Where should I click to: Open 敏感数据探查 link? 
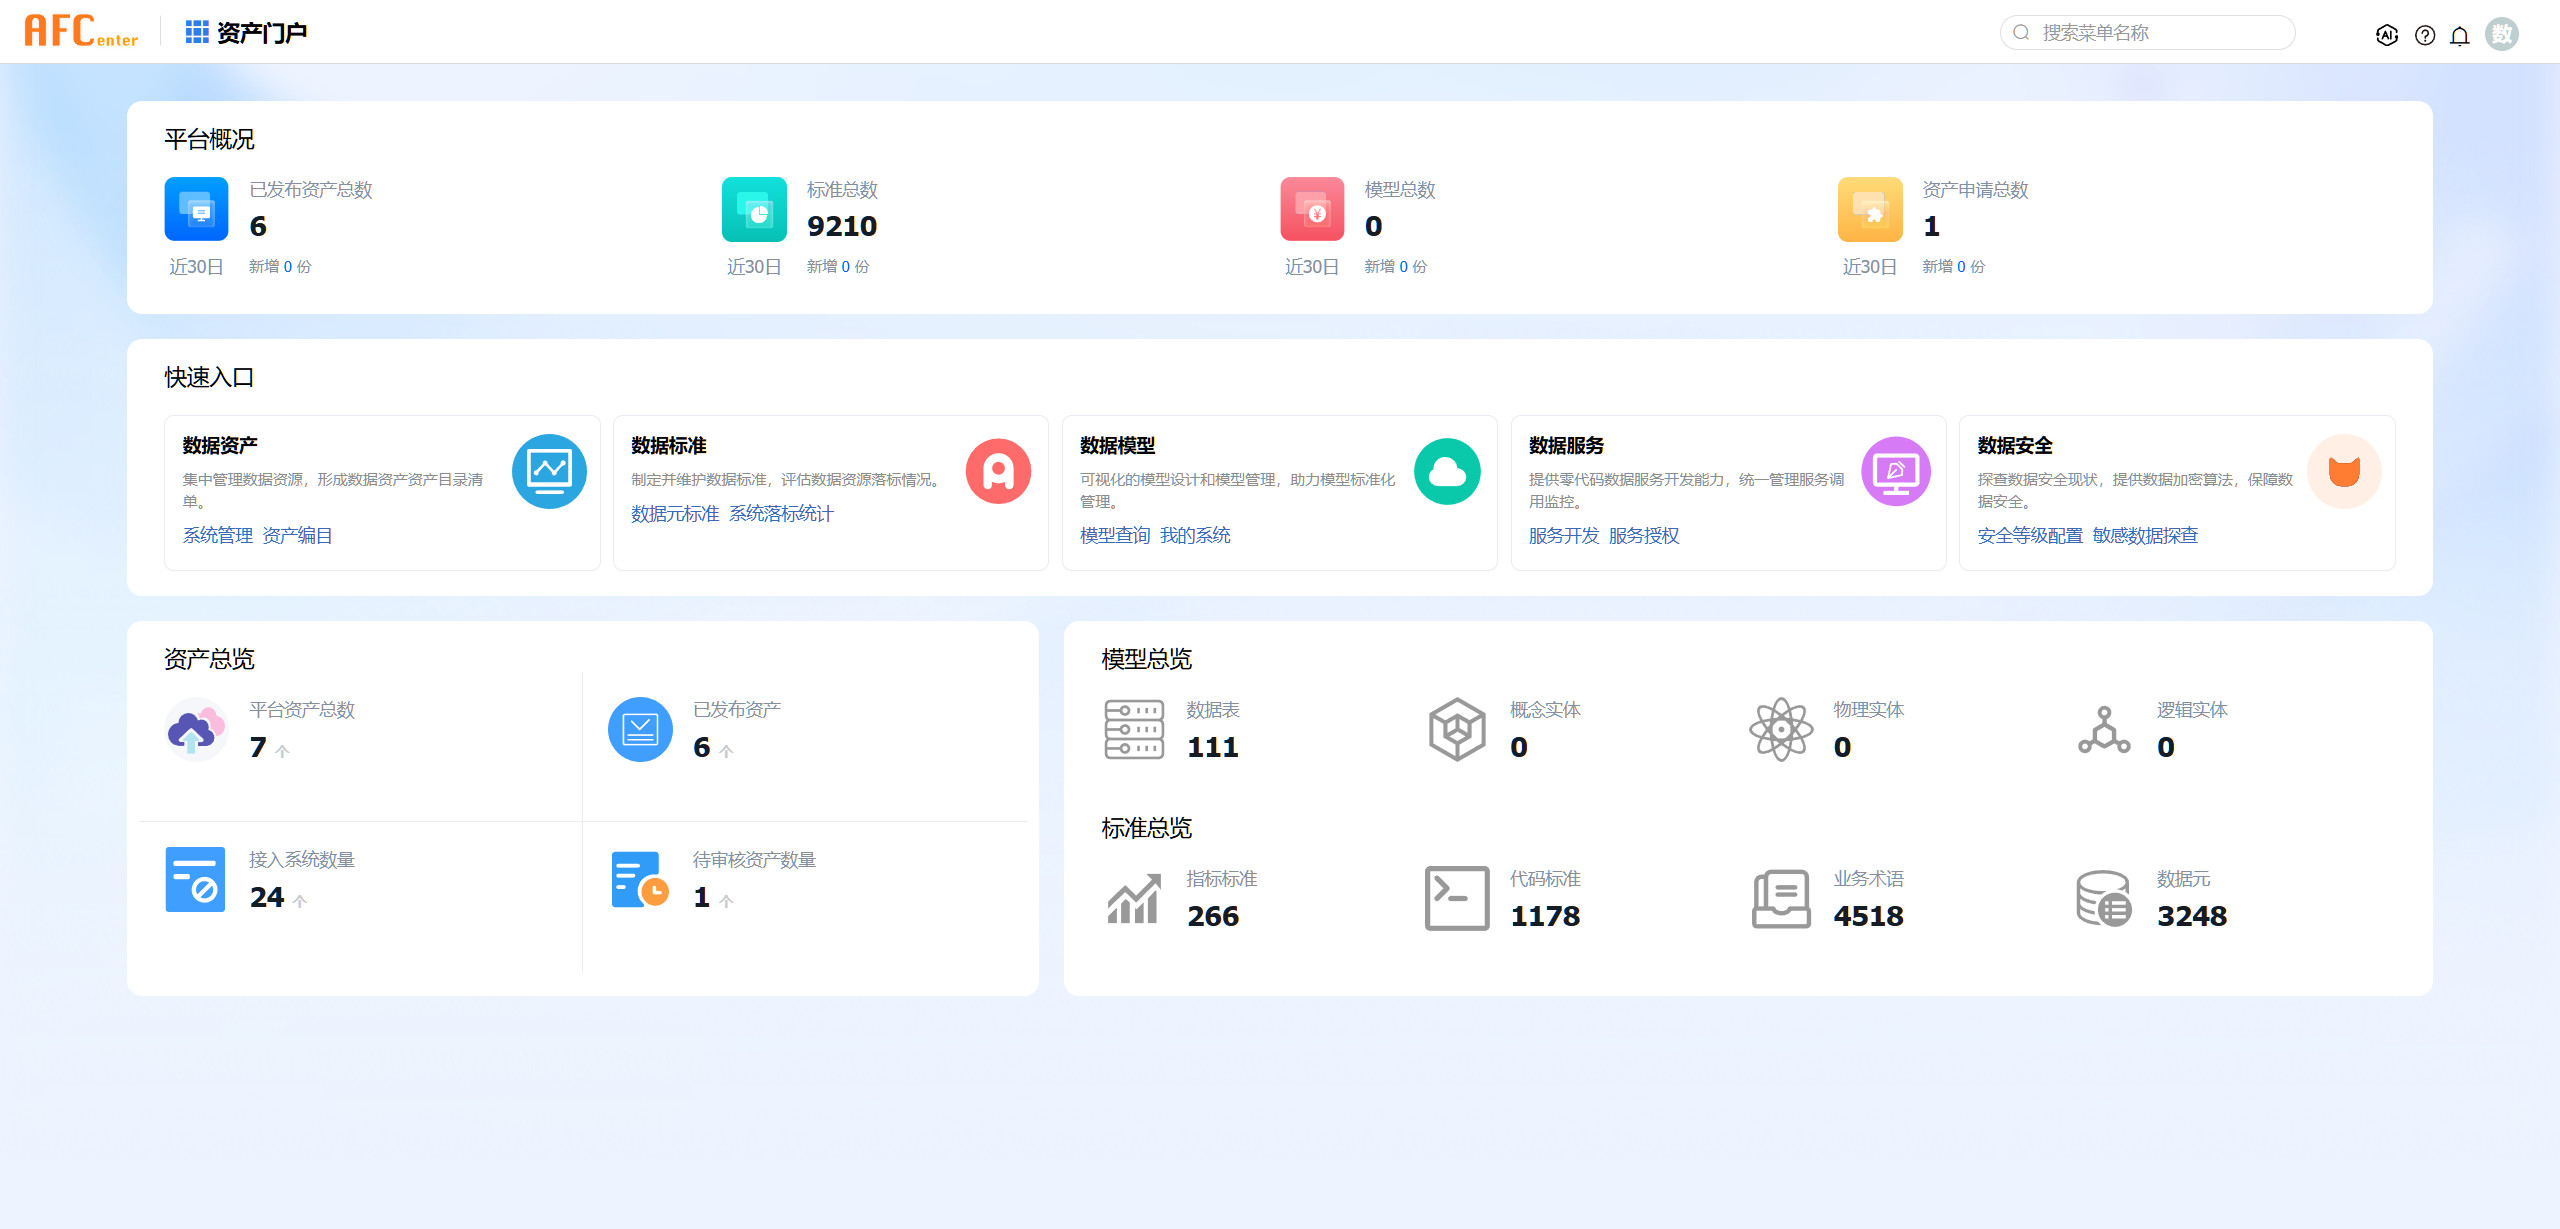pos(2145,536)
